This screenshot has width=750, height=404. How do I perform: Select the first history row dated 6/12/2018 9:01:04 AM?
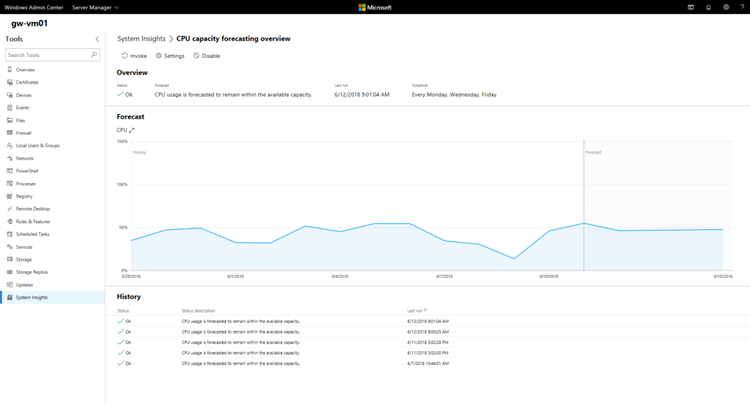coord(300,321)
